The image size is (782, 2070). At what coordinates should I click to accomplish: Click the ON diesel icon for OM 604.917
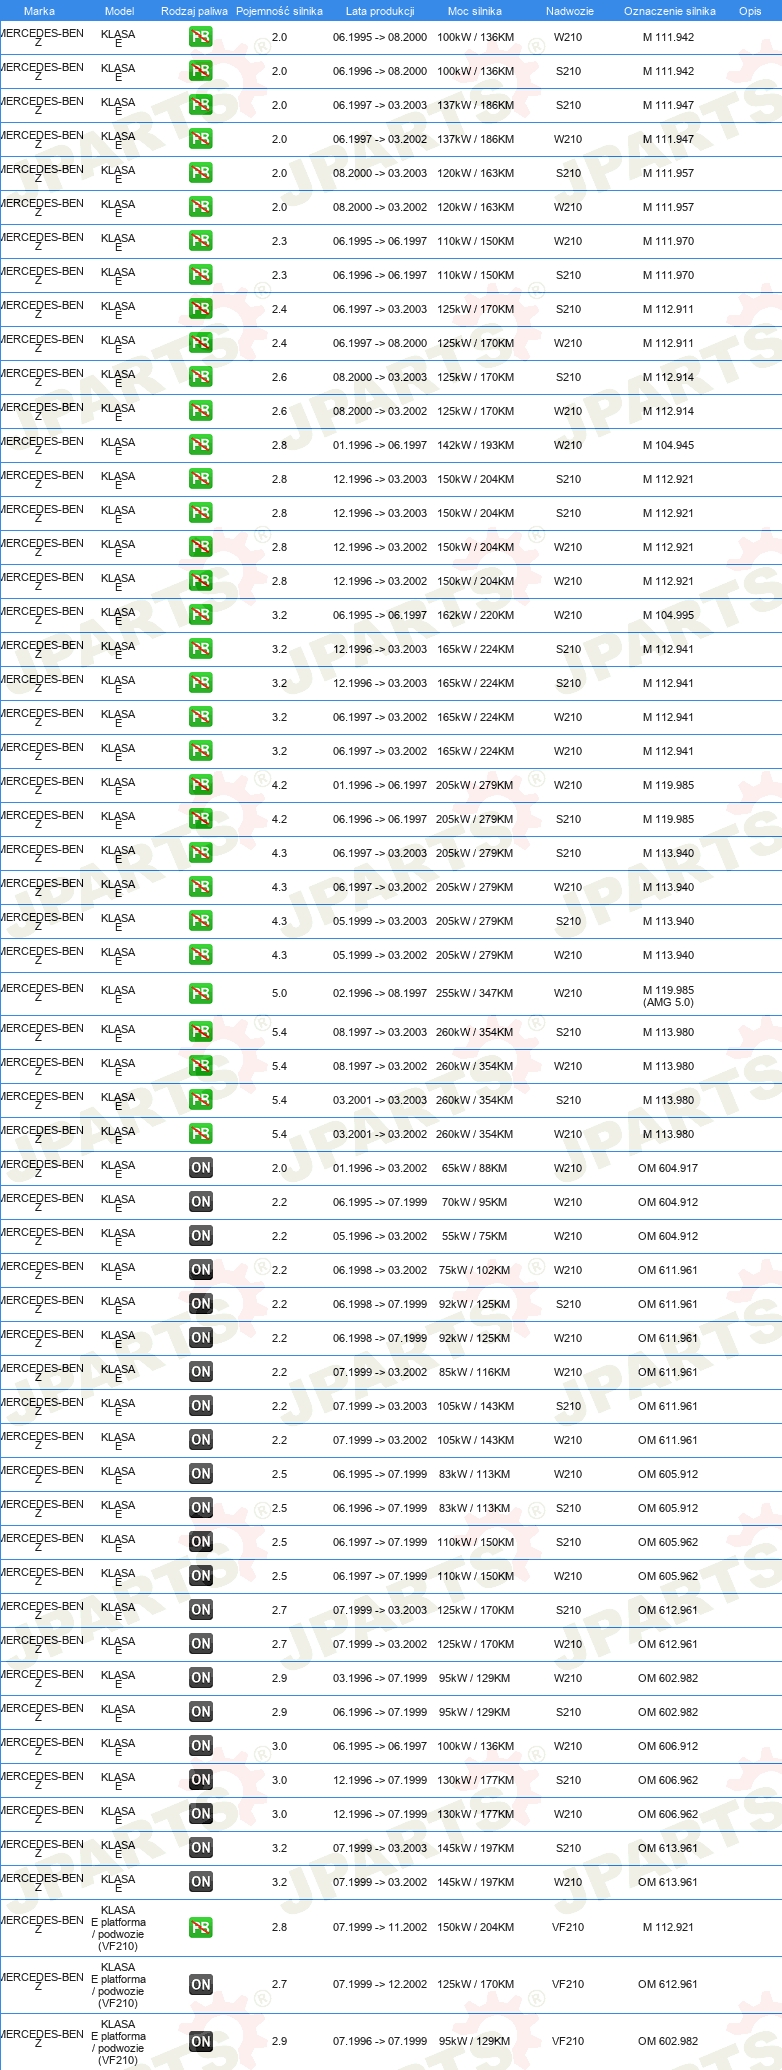[x=201, y=1168]
